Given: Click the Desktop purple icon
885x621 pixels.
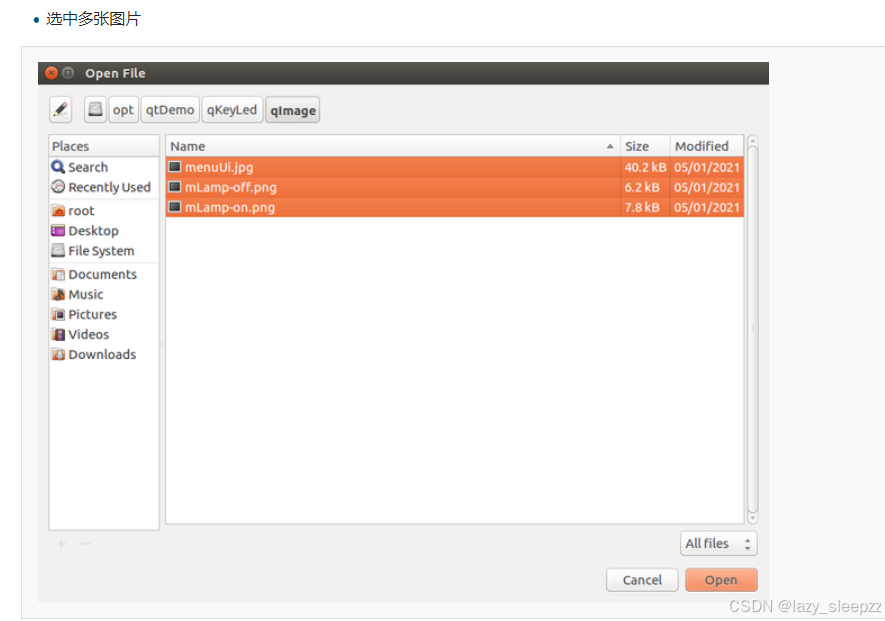Looking at the screenshot, I should coord(58,230).
